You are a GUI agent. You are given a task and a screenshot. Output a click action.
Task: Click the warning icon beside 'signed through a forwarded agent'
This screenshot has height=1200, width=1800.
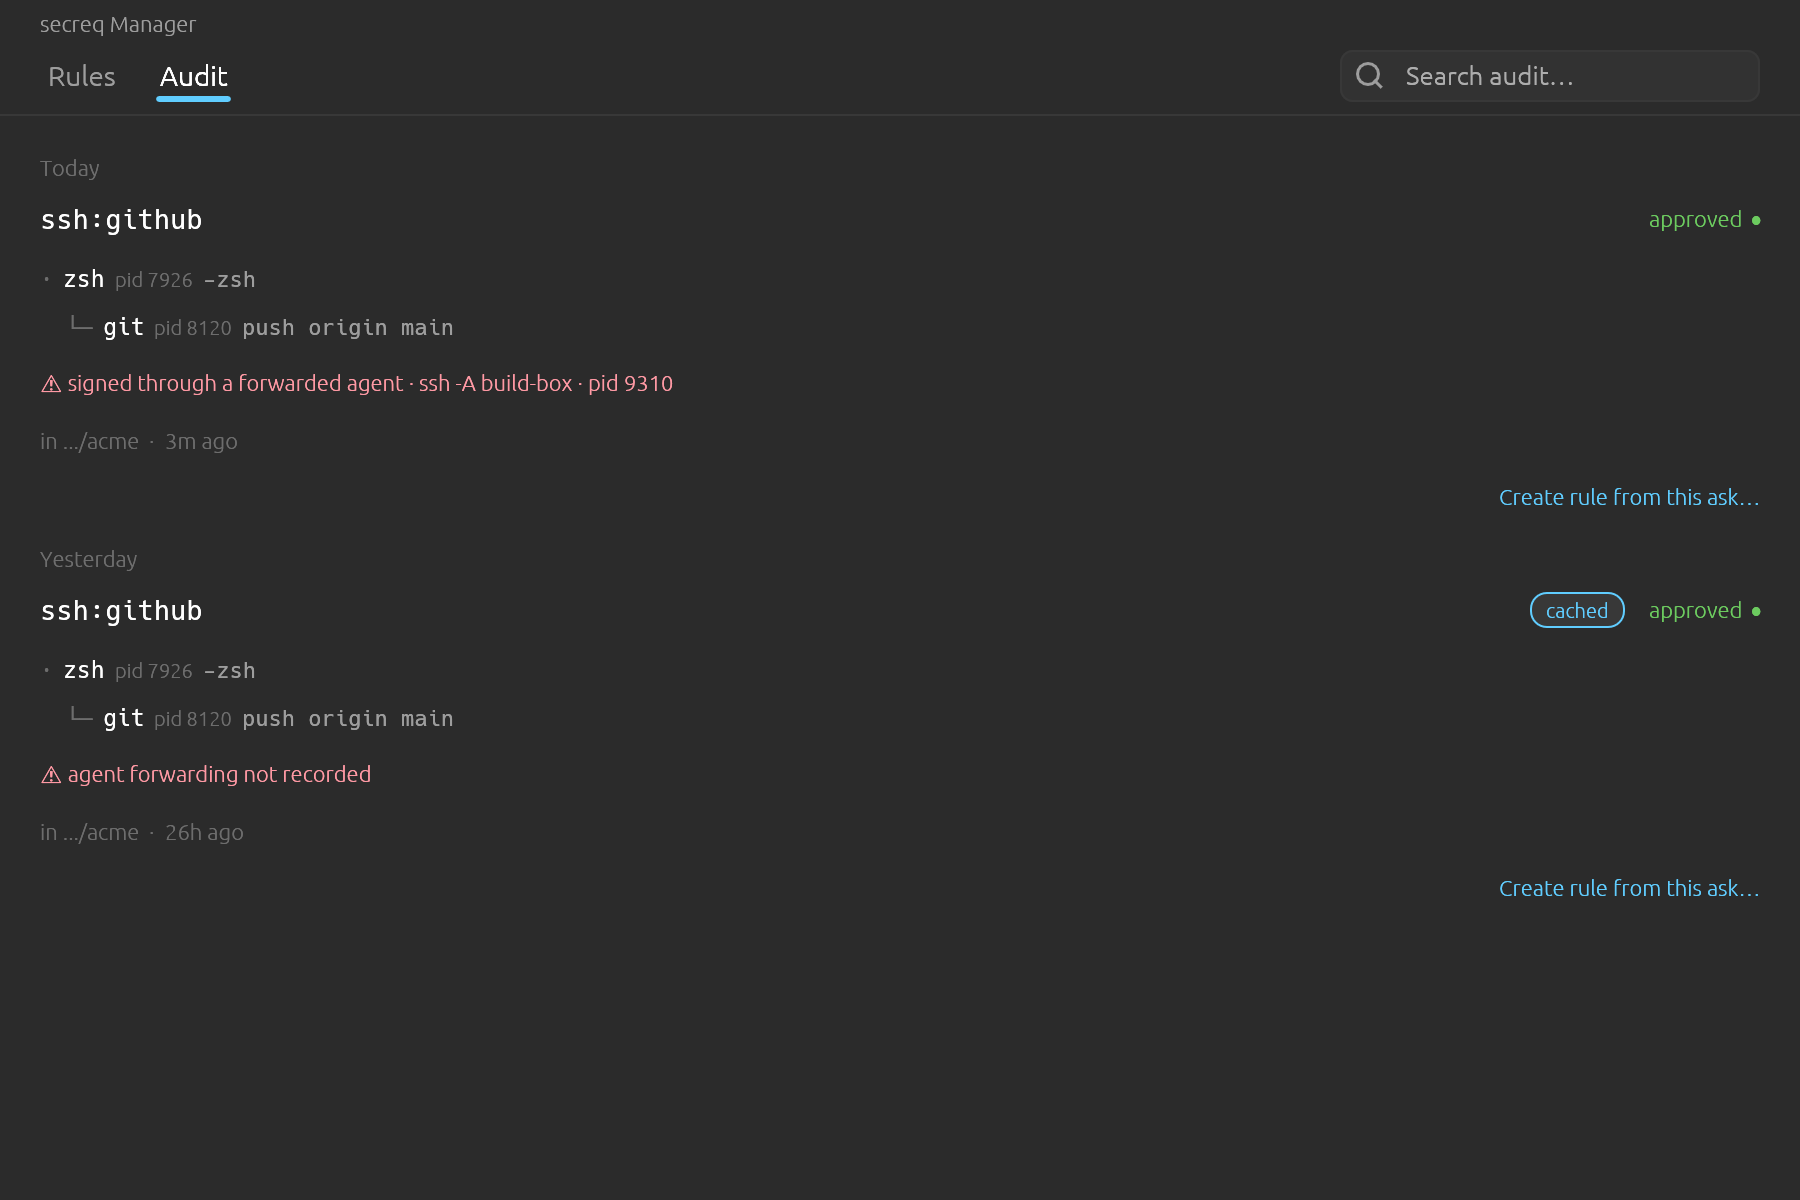pos(51,384)
